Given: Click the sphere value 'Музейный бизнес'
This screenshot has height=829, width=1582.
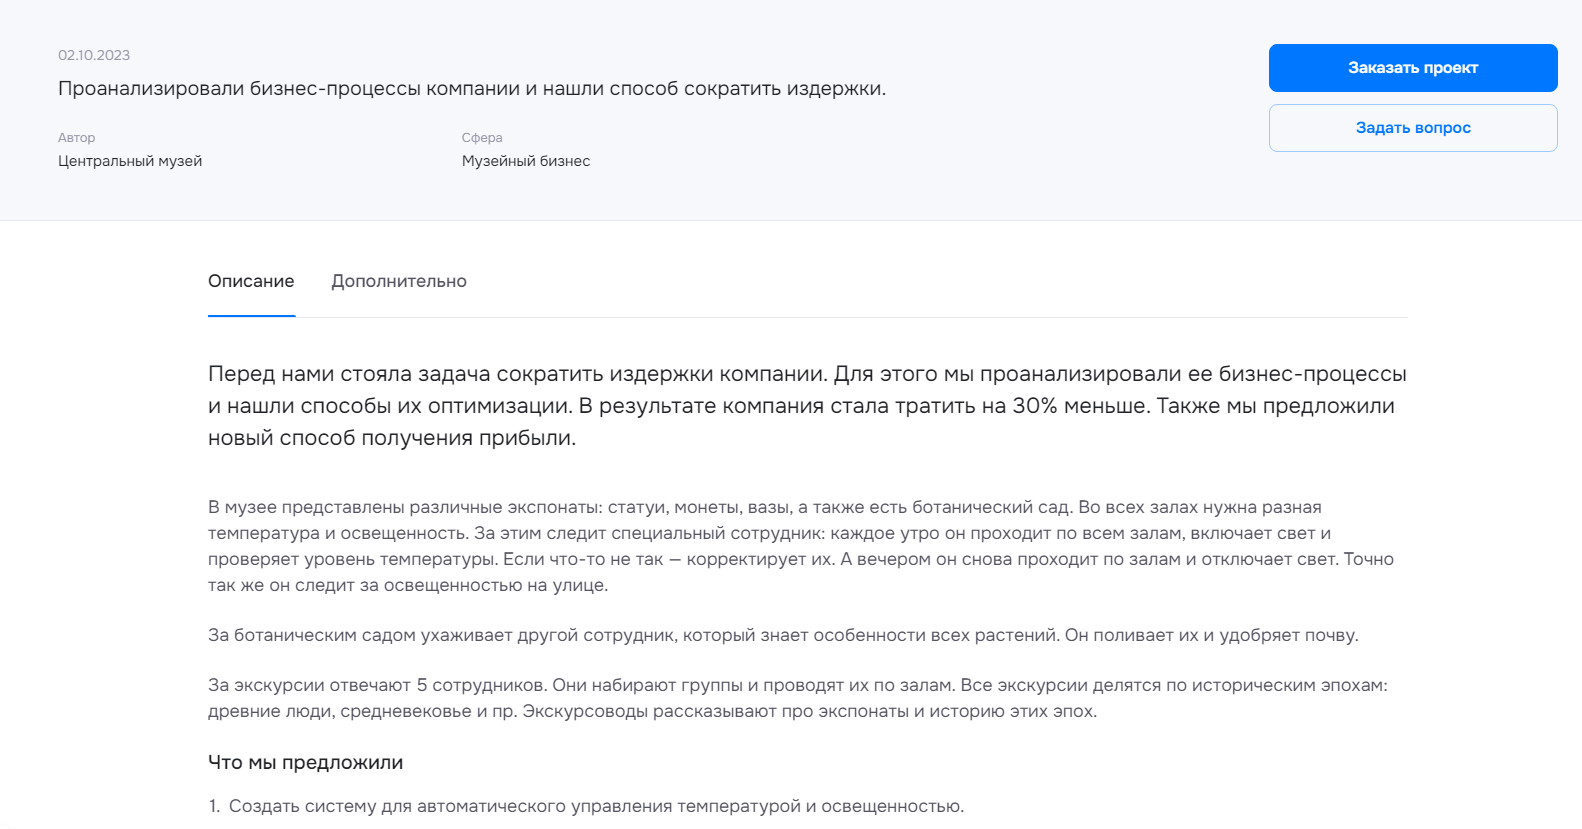Looking at the screenshot, I should [x=526, y=161].
